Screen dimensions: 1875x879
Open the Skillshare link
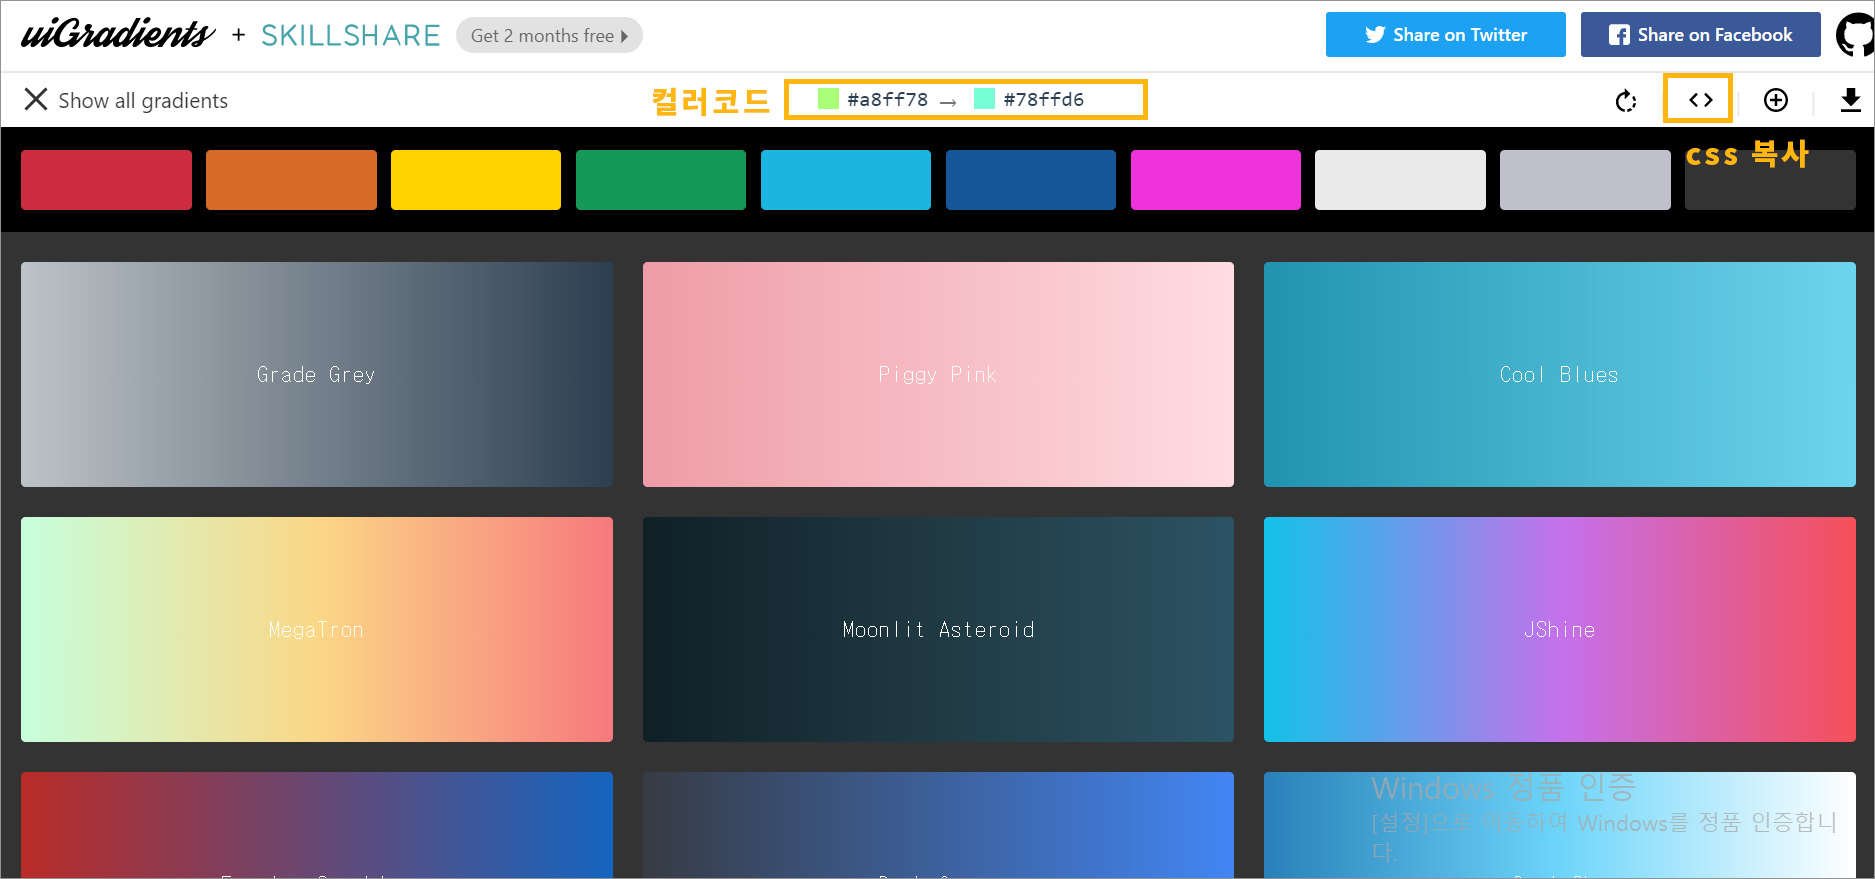click(x=351, y=36)
